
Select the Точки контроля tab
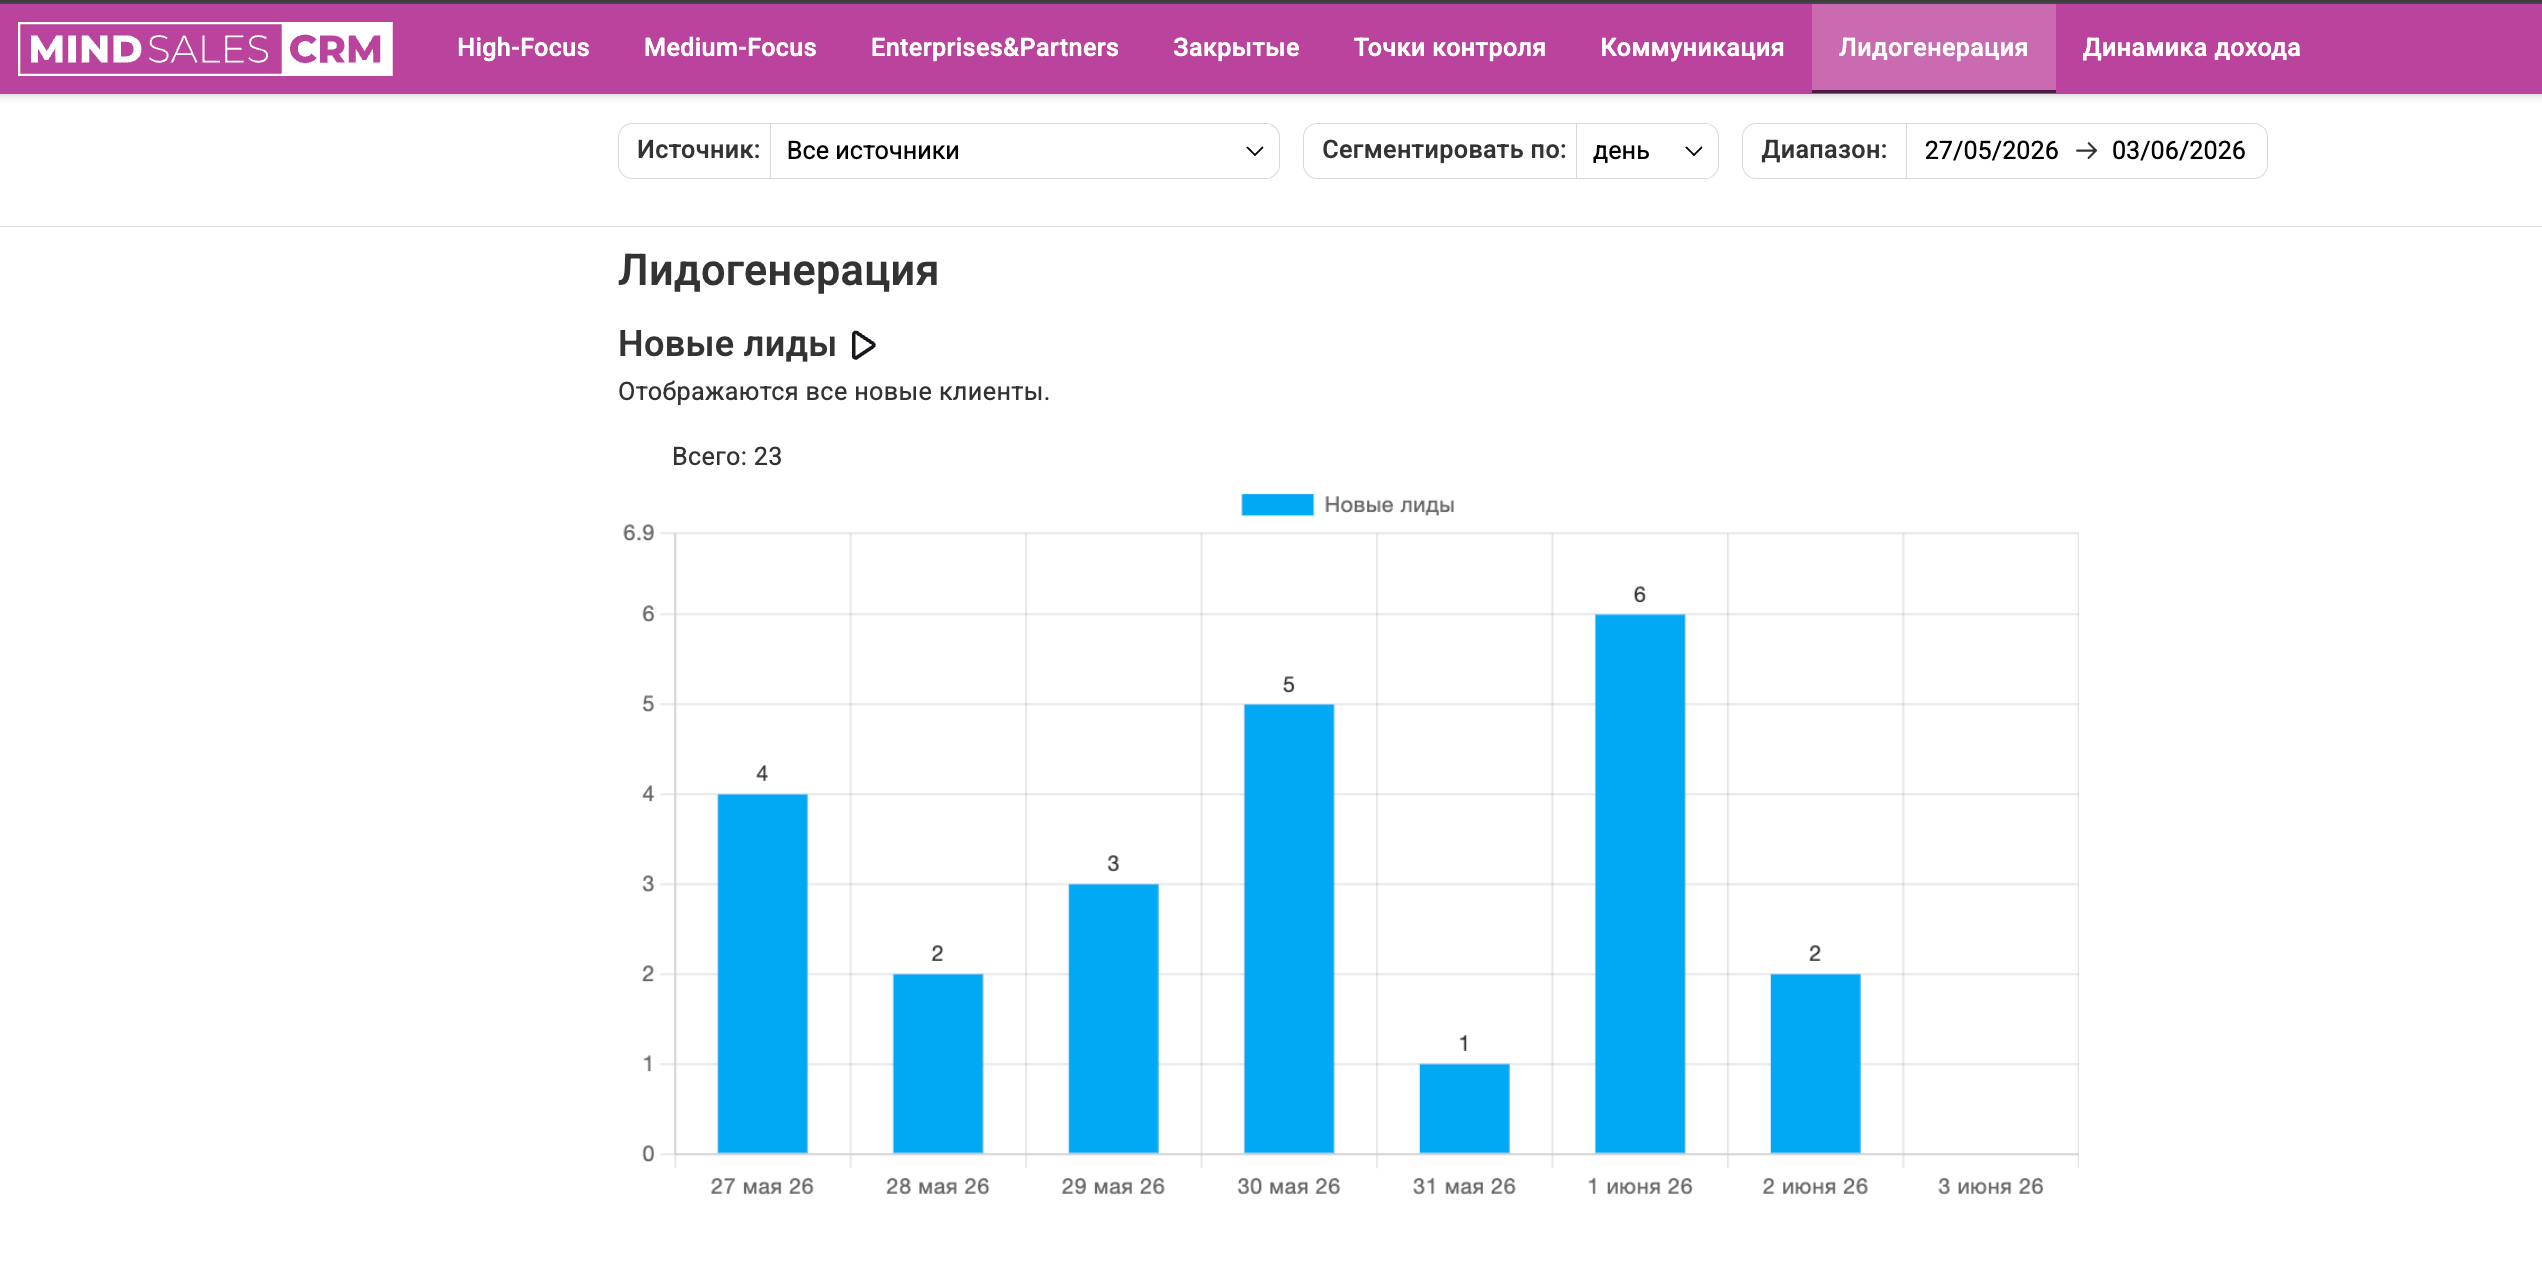click(1449, 48)
